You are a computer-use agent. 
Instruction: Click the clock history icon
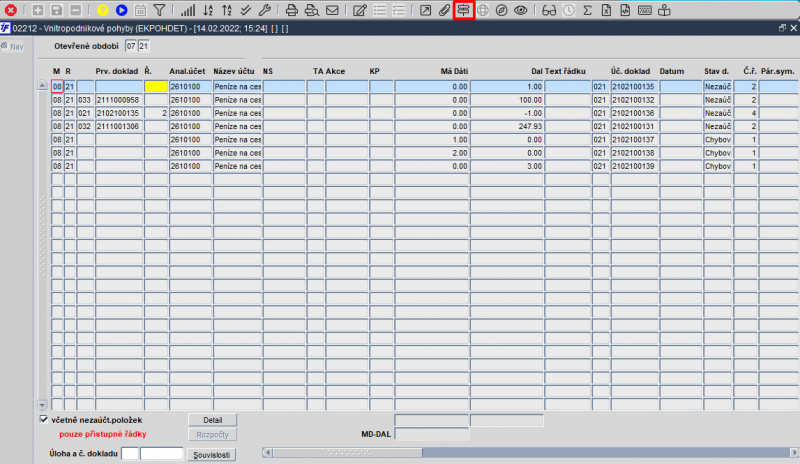point(568,10)
